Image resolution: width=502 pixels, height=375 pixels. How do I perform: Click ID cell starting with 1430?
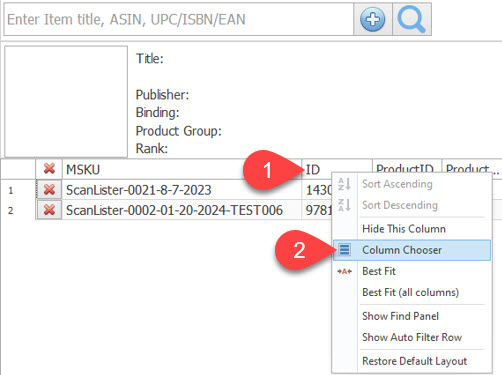[x=317, y=190]
